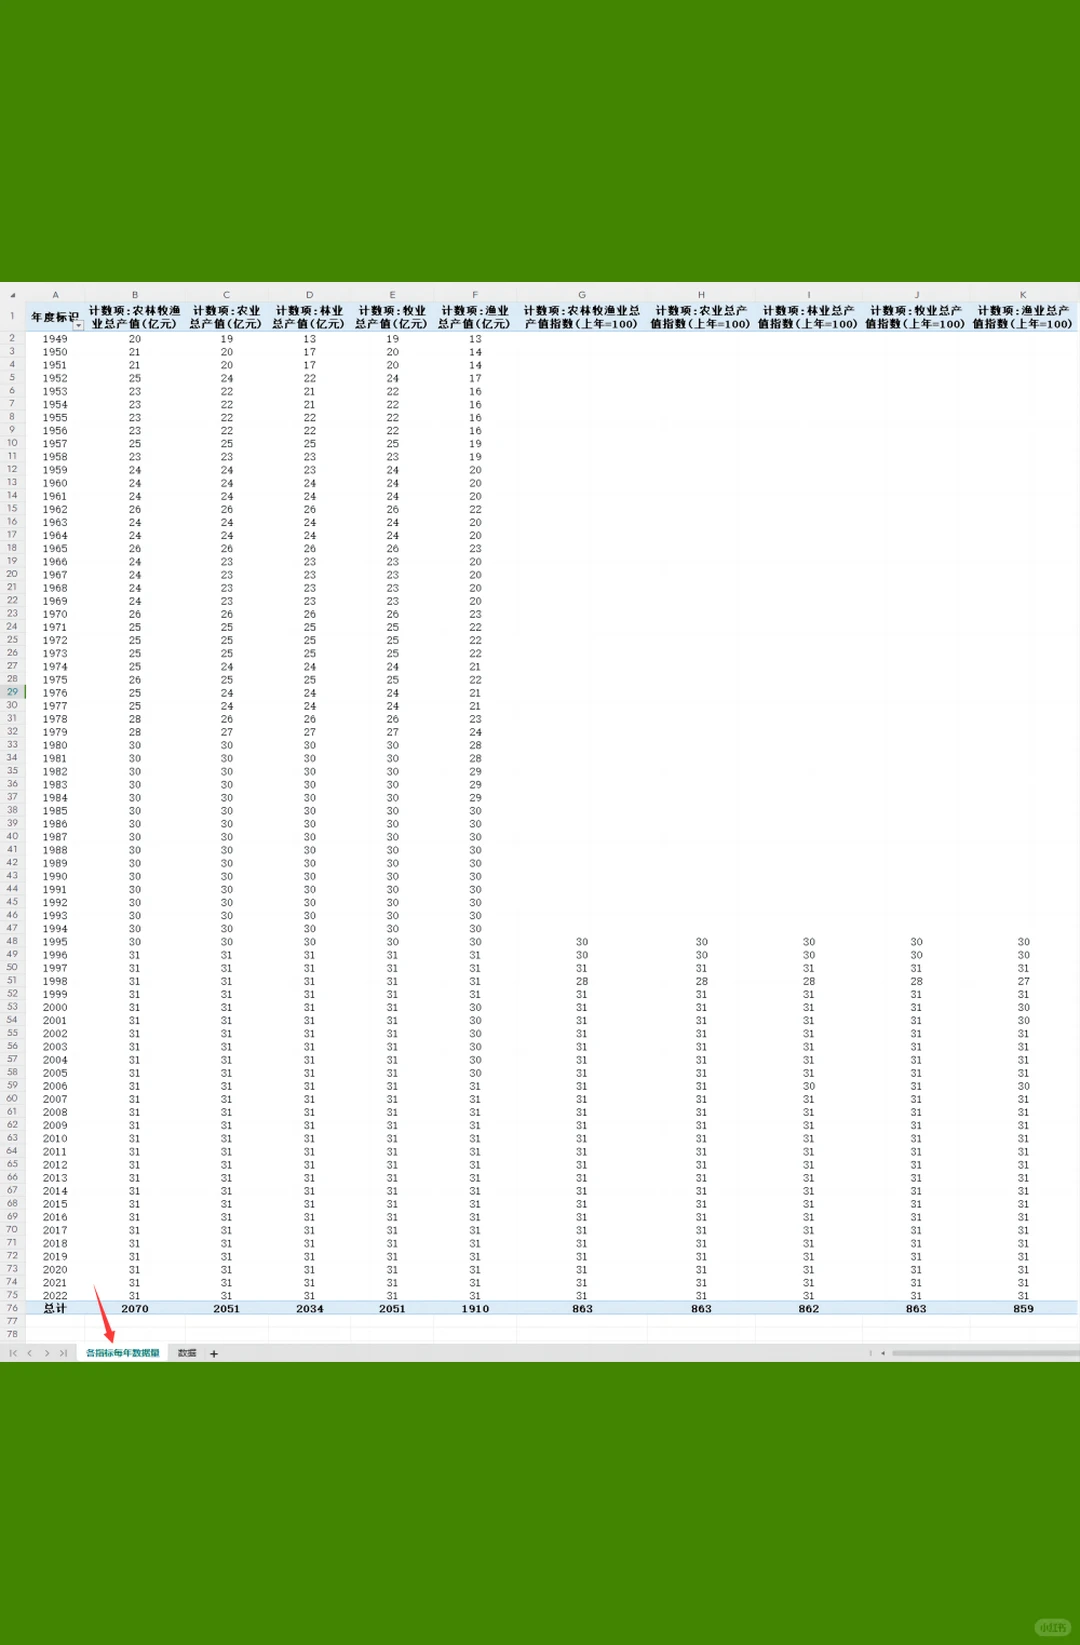Switch to the 数据 sheet tab

(187, 1353)
